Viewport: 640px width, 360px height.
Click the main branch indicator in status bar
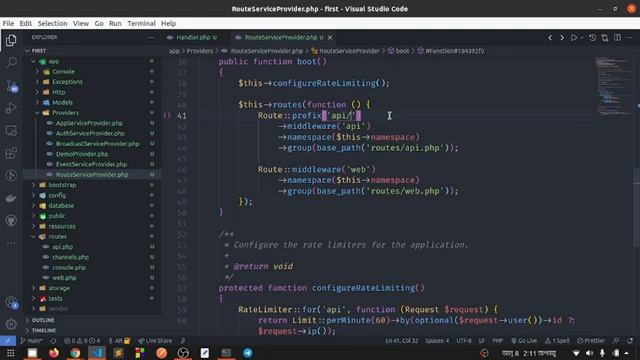[x=32, y=340]
